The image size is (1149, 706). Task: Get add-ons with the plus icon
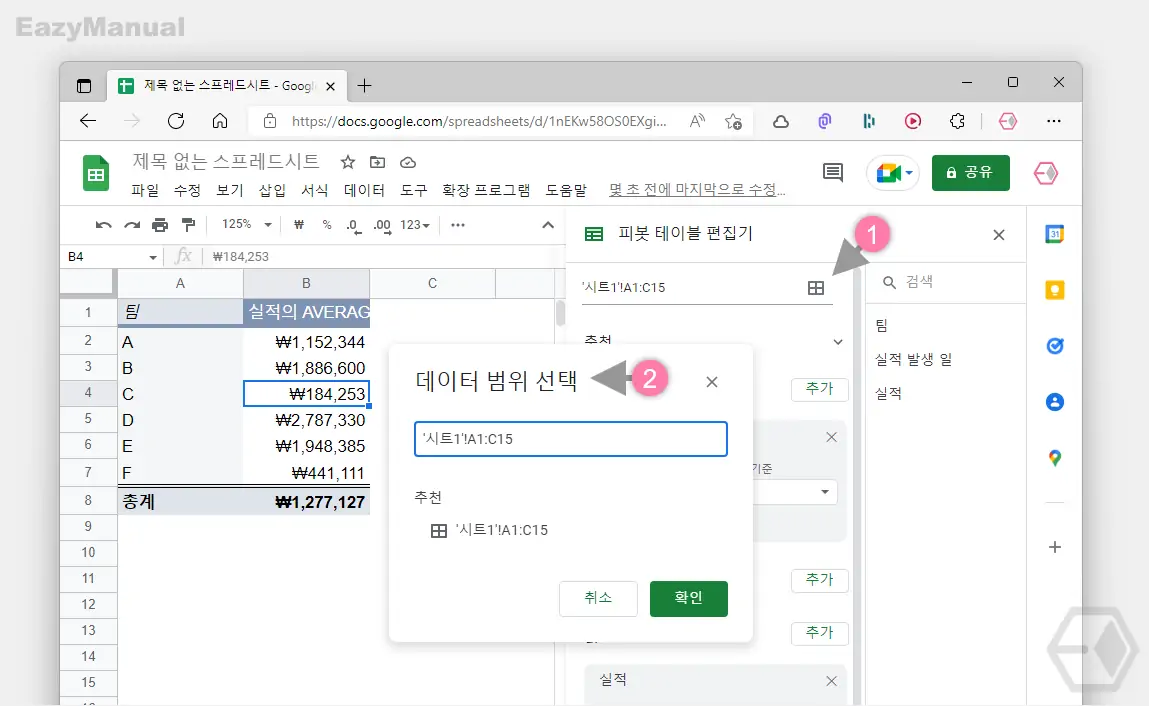pos(1054,547)
